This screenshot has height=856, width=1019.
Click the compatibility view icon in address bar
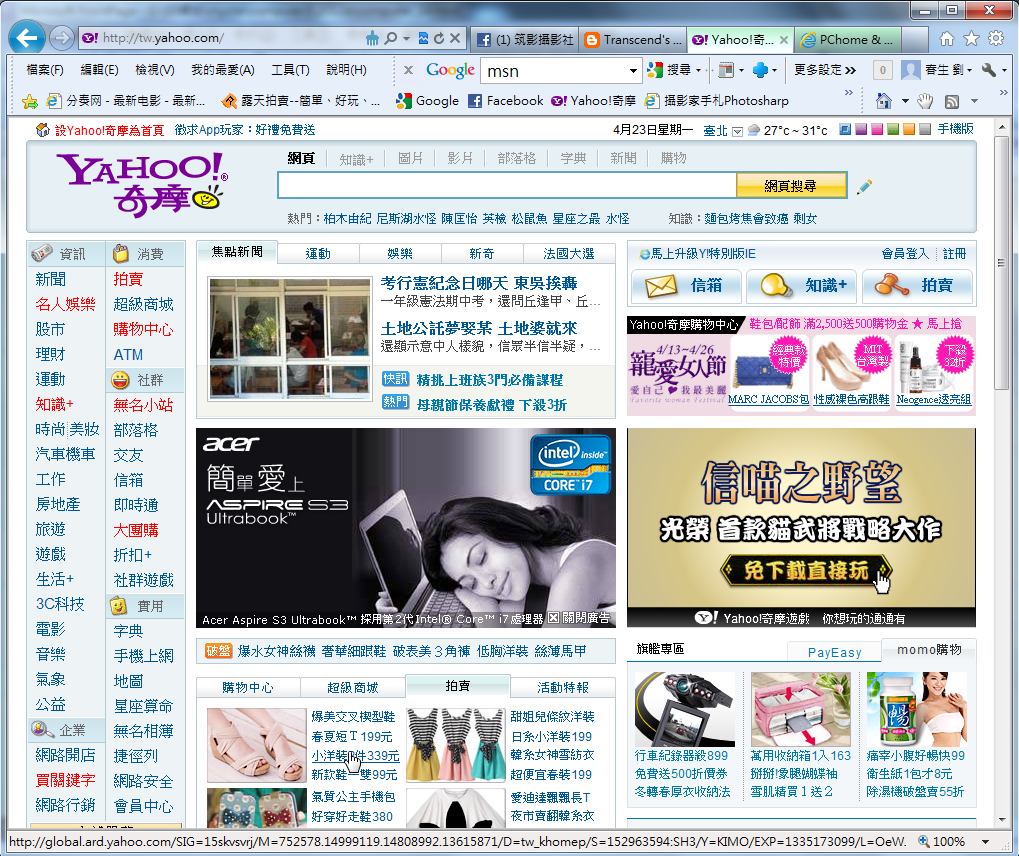pos(423,38)
